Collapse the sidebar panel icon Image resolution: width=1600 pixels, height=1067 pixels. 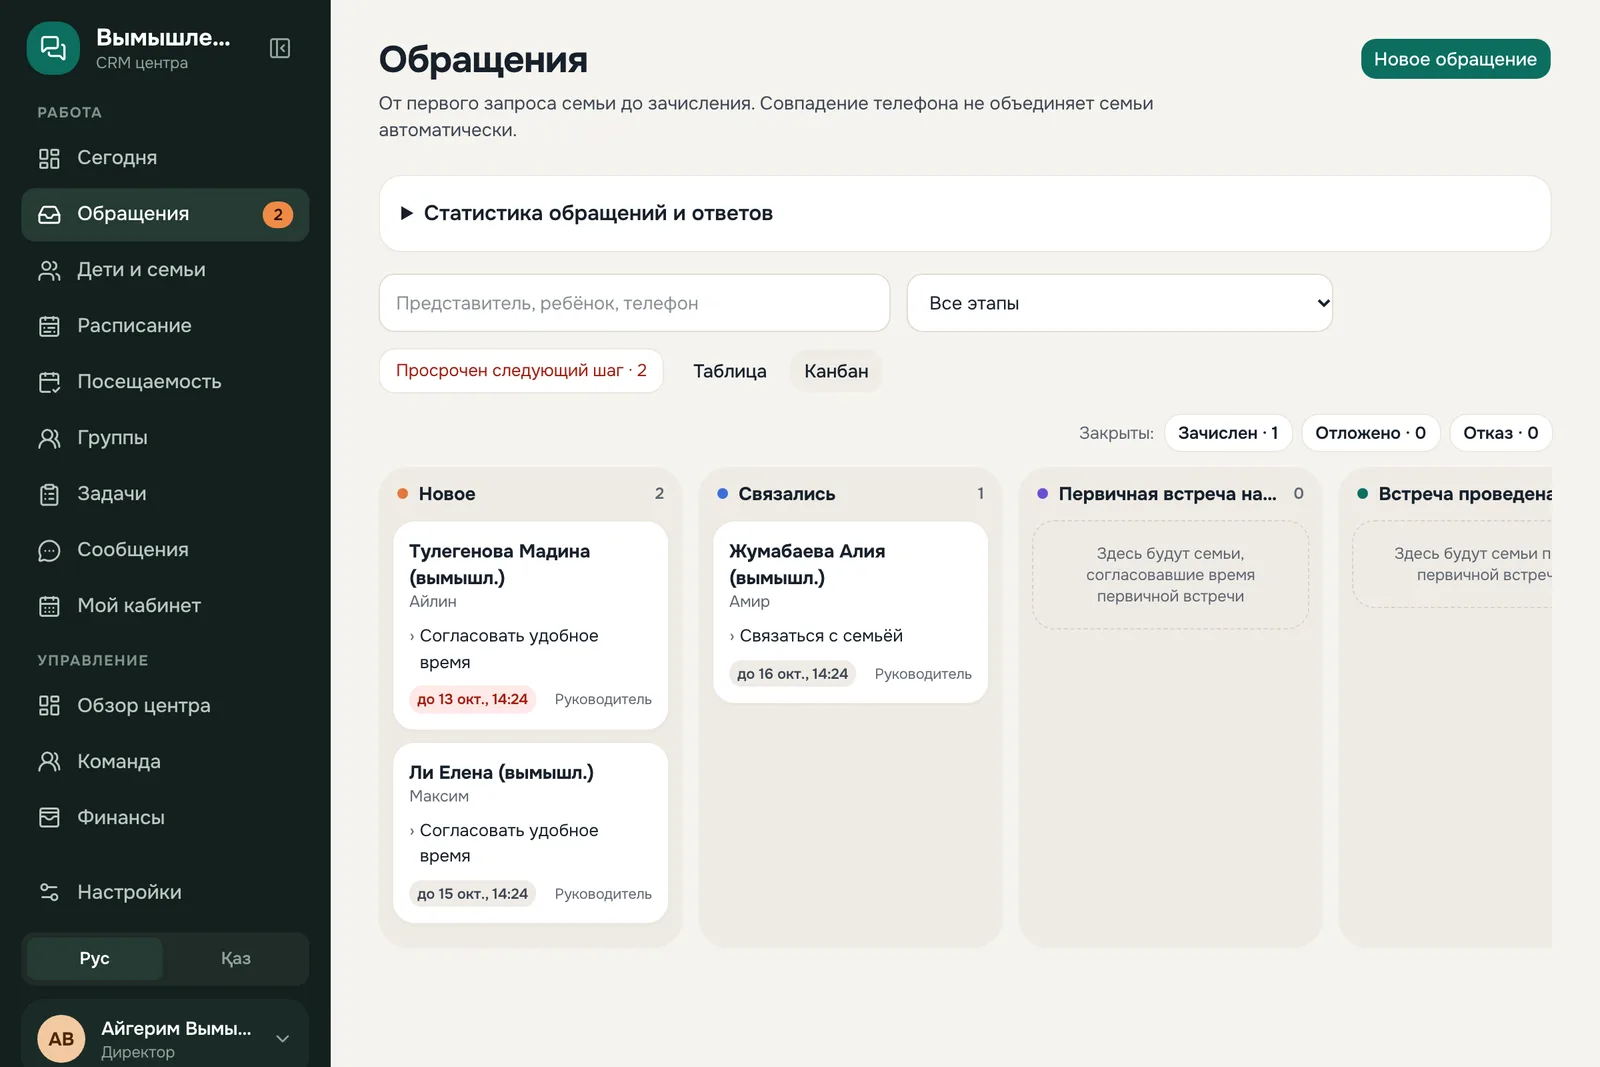point(280,48)
